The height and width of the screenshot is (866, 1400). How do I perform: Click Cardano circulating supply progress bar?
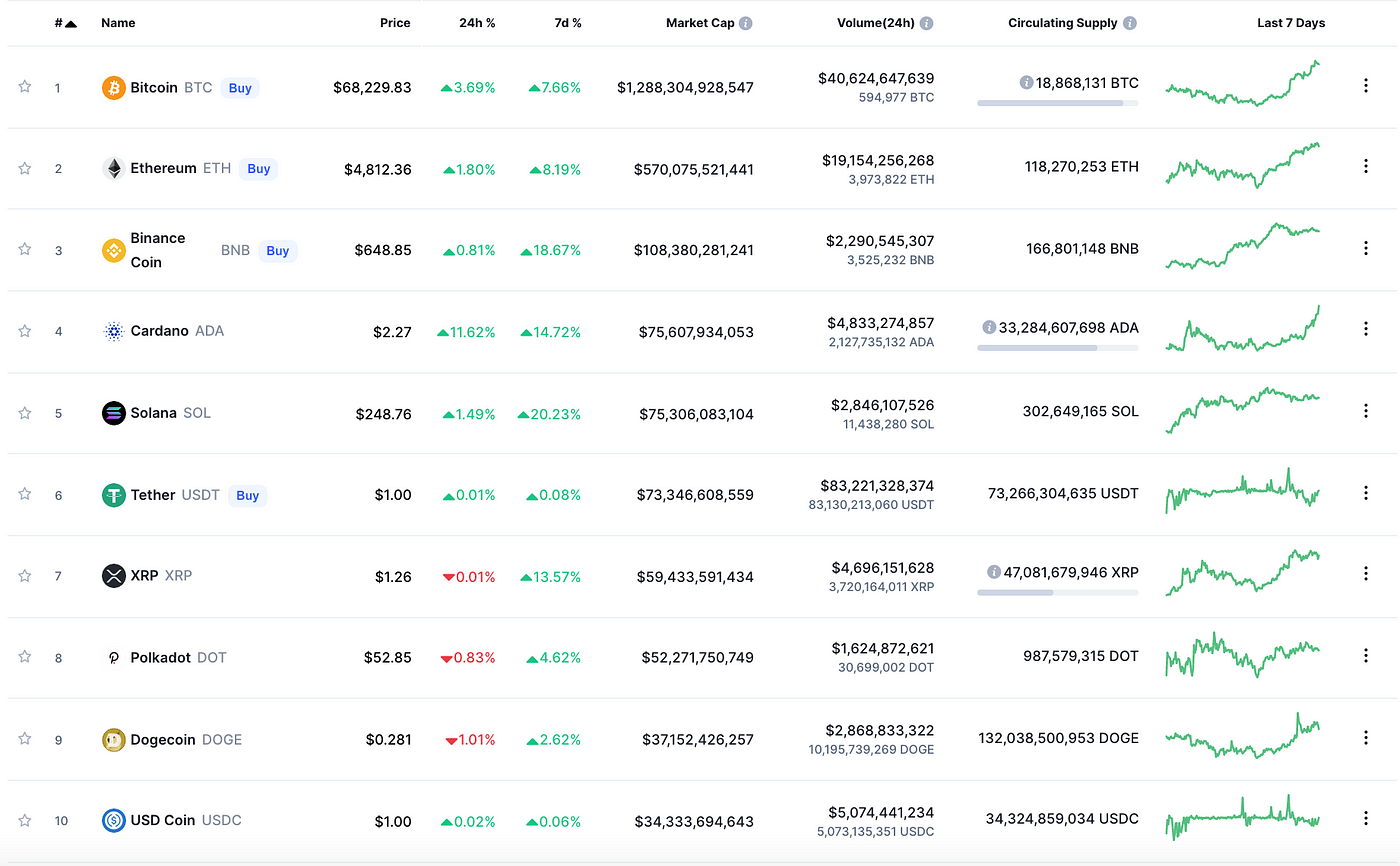click(1058, 348)
